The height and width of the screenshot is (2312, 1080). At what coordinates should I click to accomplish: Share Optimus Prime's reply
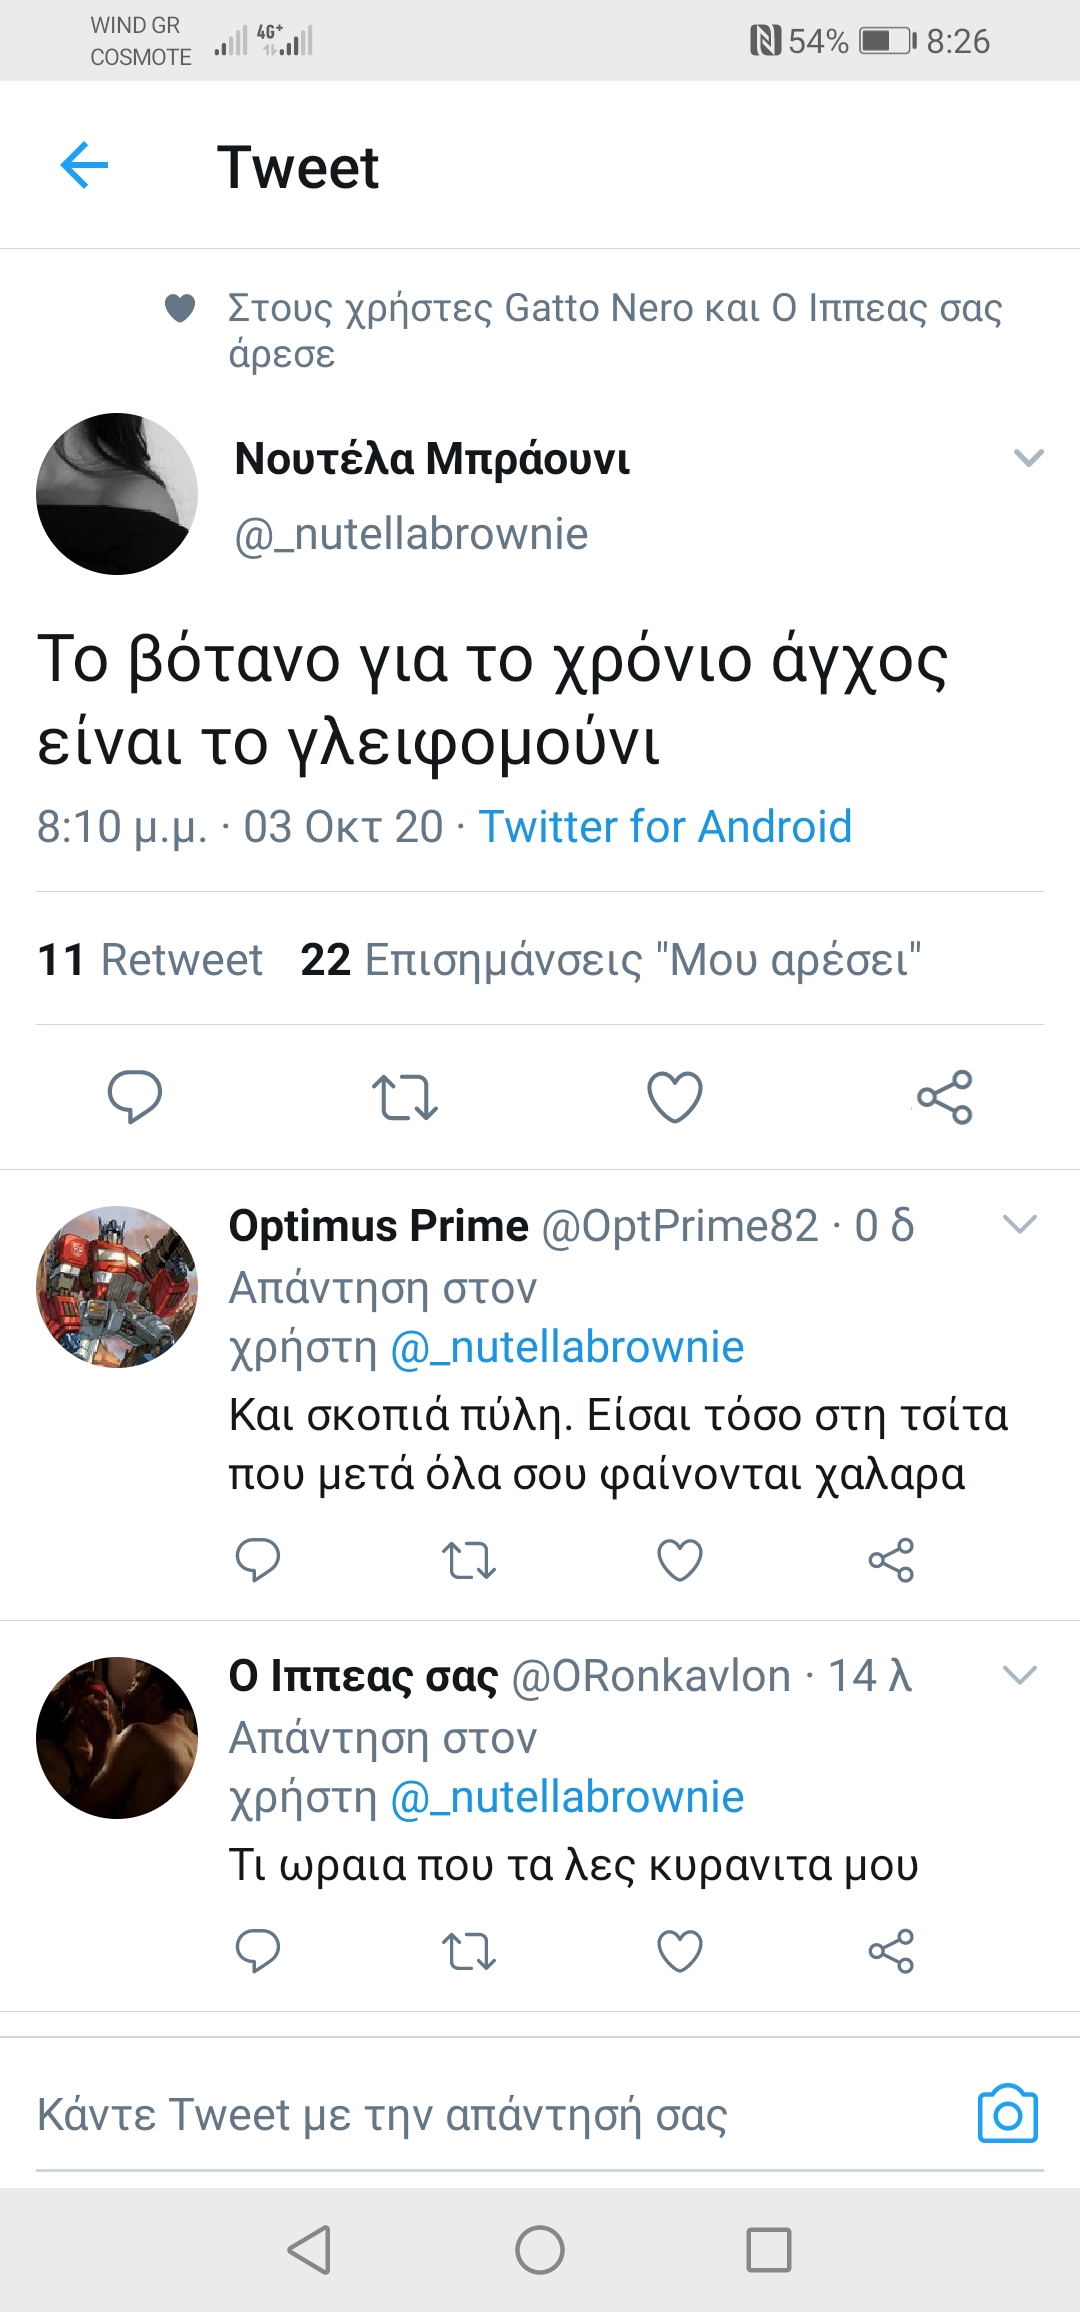pos(891,1560)
